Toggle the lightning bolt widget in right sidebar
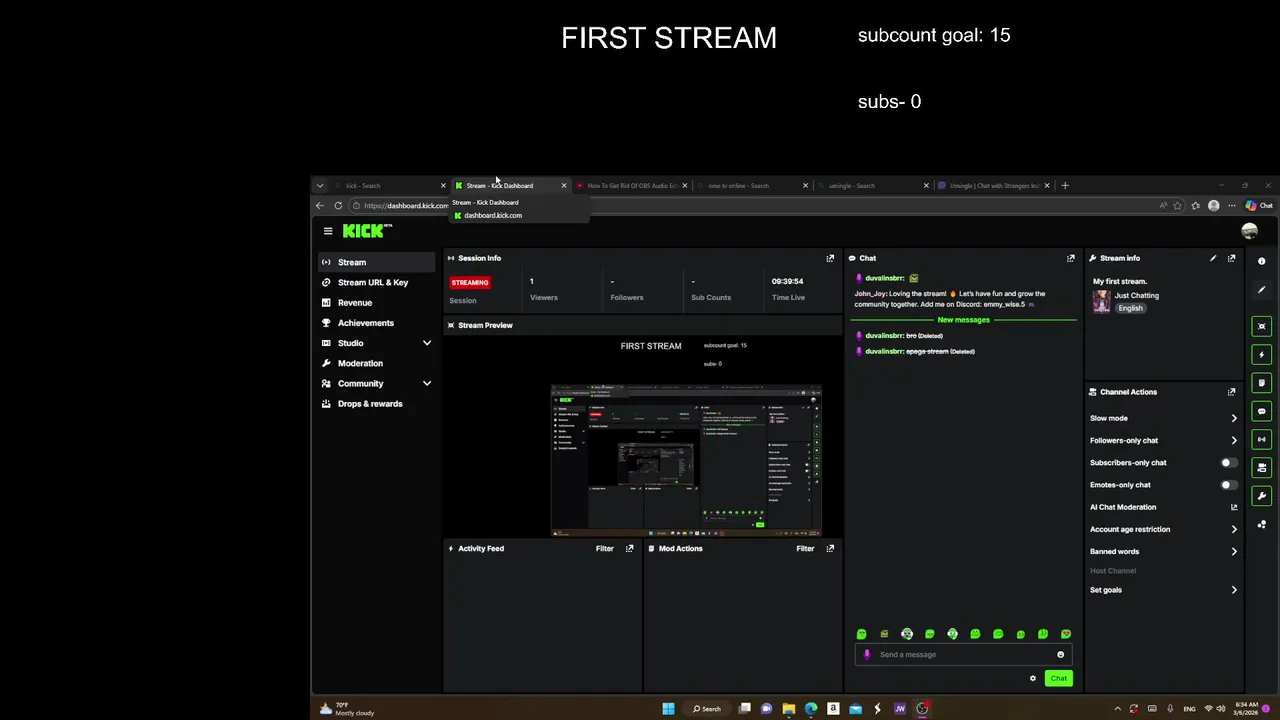 coord(1261,354)
